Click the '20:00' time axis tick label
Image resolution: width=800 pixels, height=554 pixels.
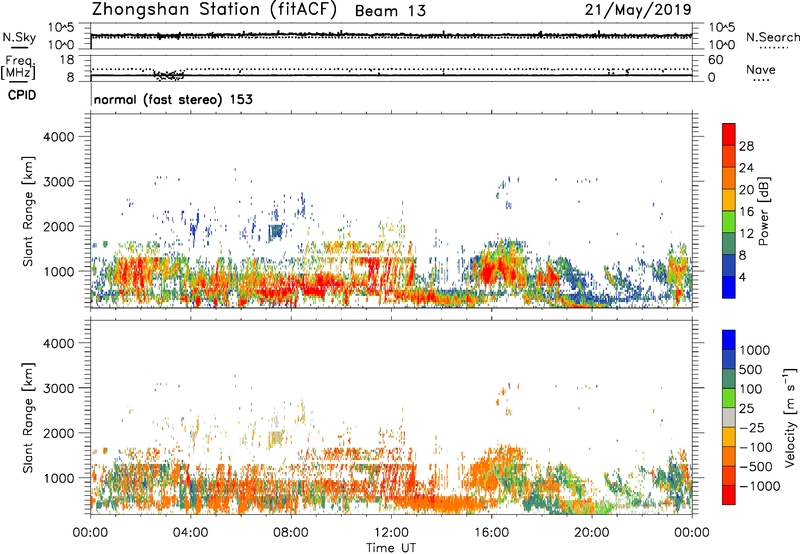(592, 533)
